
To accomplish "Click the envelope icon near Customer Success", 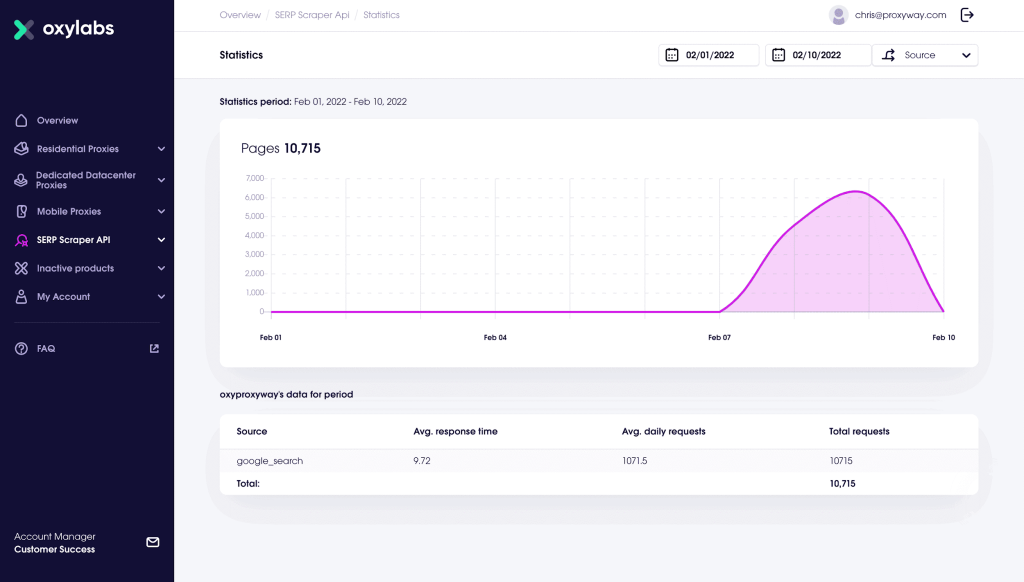I will tap(152, 542).
